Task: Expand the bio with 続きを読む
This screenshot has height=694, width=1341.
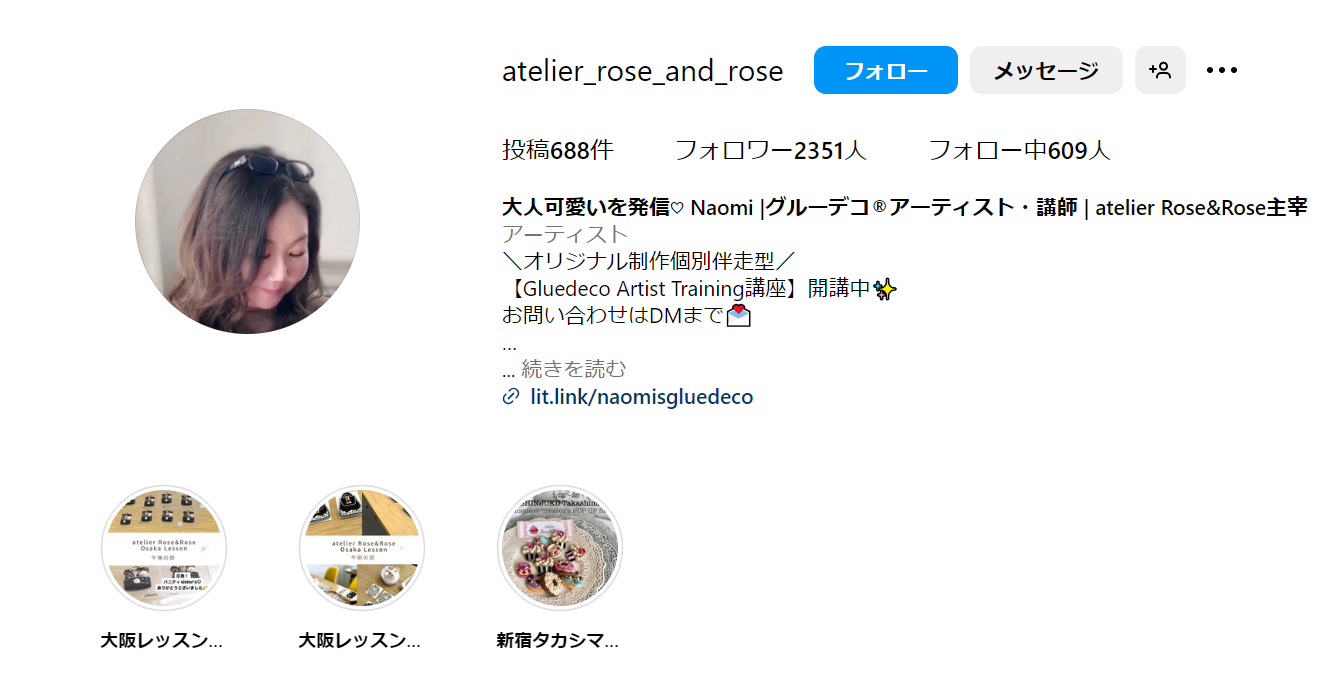Action: coord(574,369)
